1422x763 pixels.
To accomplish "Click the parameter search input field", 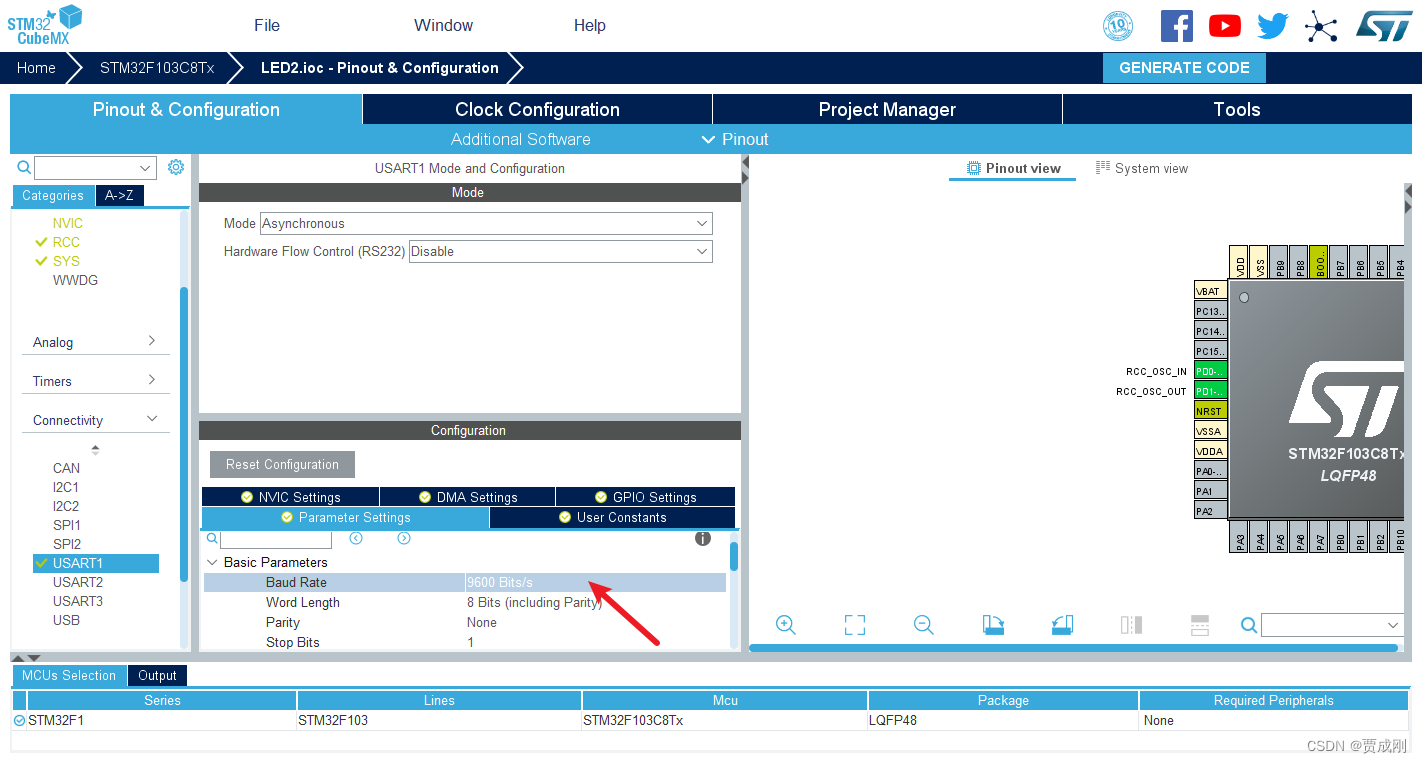I will pos(276,539).
